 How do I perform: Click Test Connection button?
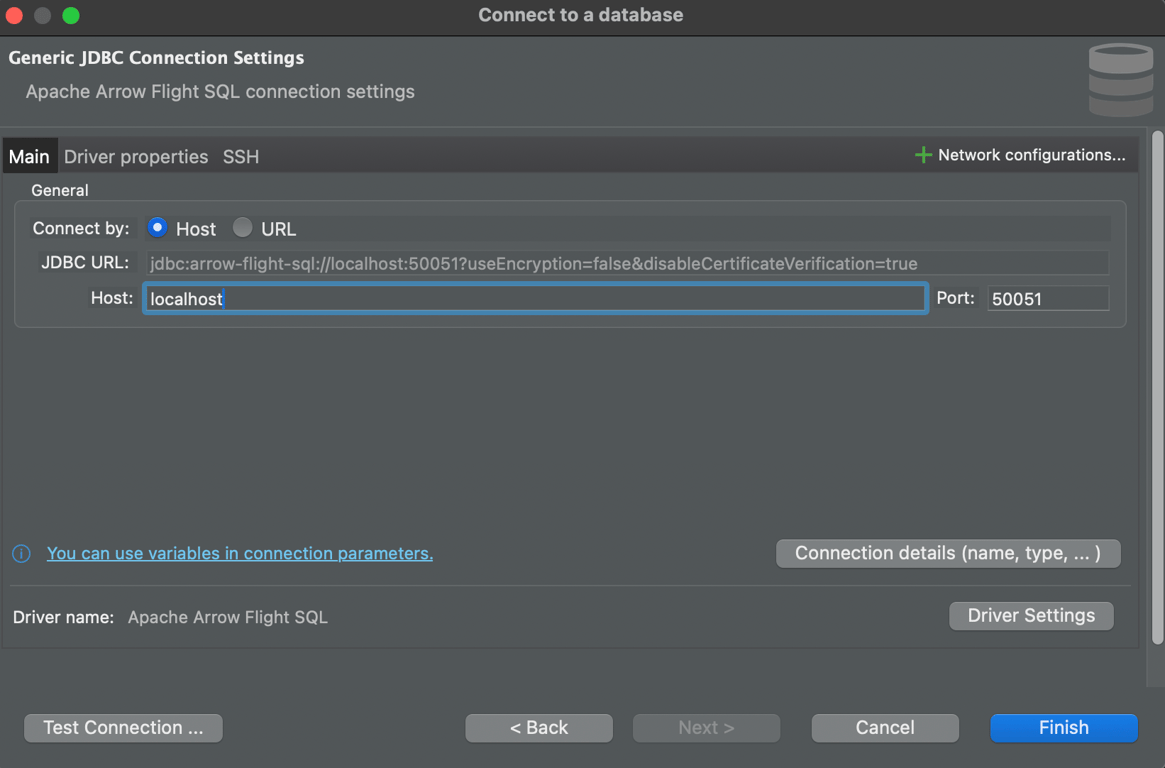(x=123, y=728)
